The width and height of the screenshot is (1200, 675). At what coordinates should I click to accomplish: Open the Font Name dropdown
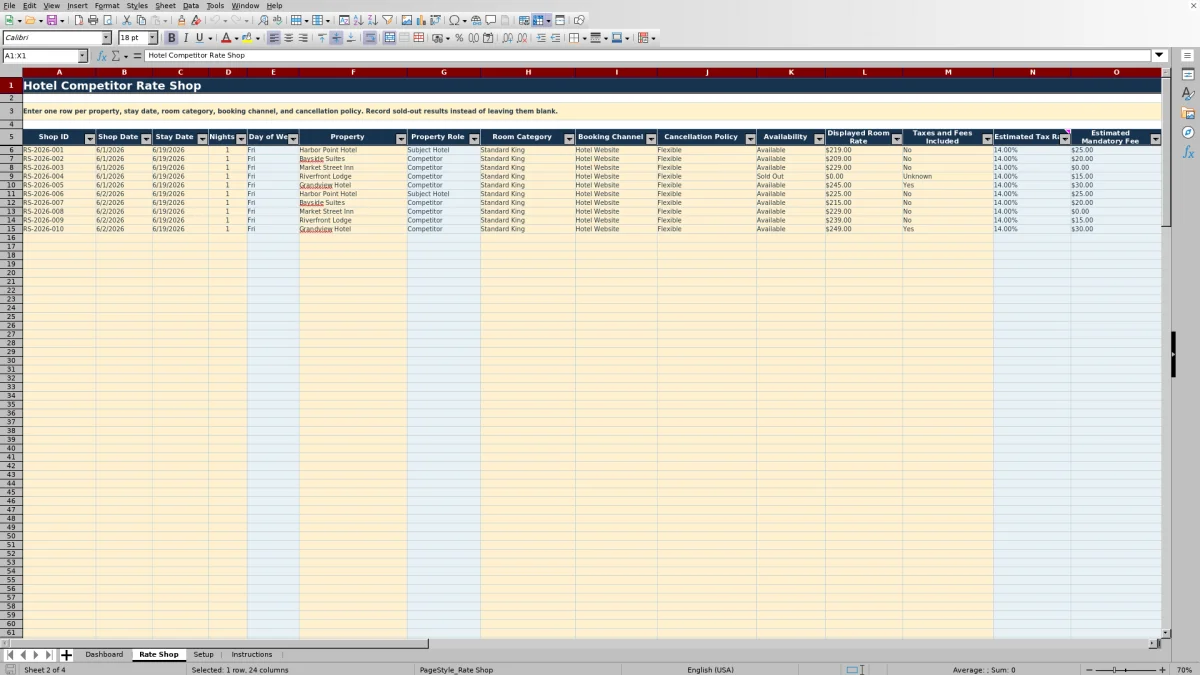coord(106,38)
